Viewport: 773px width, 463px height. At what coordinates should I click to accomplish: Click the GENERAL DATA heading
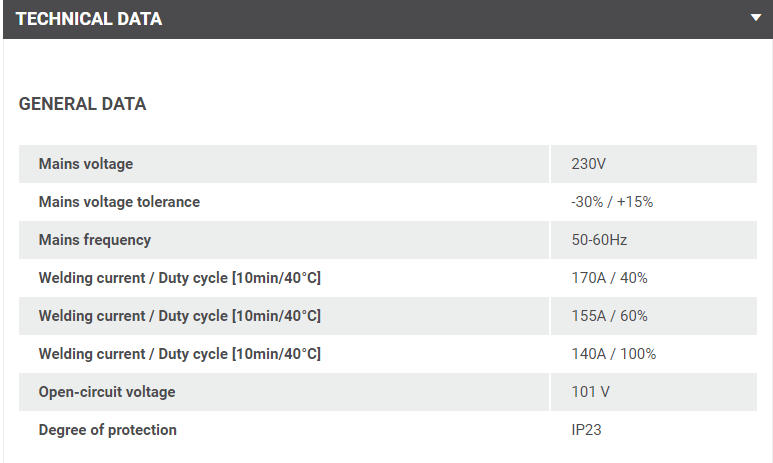click(82, 104)
